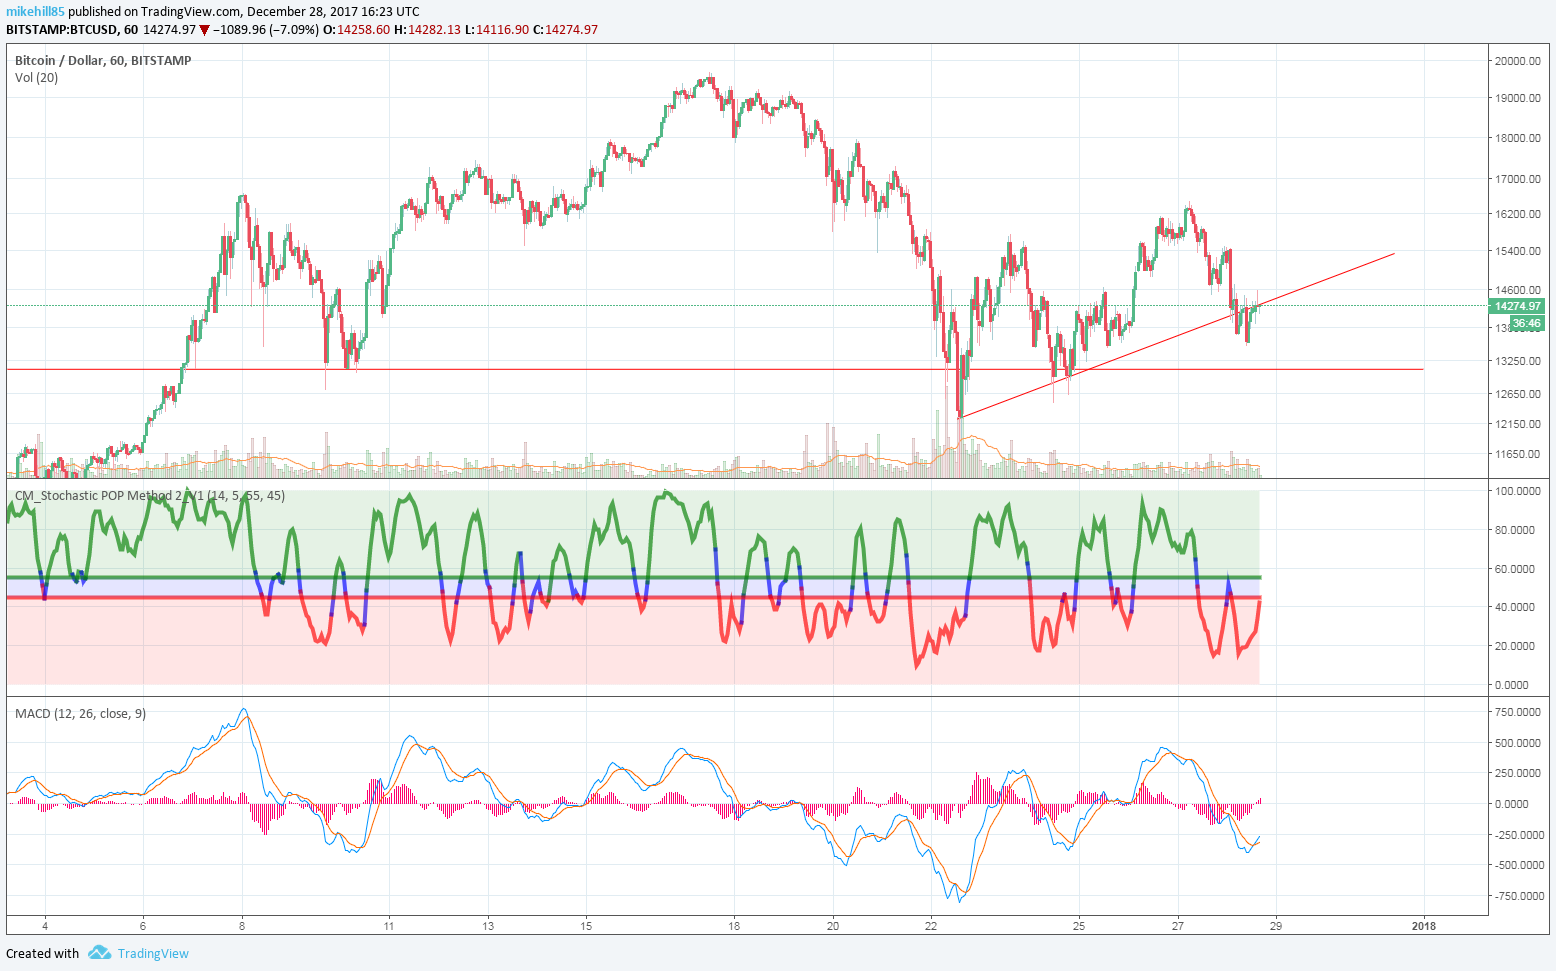Click the 15400.00 price axis label
This screenshot has height=971, width=1556.
click(x=1517, y=251)
